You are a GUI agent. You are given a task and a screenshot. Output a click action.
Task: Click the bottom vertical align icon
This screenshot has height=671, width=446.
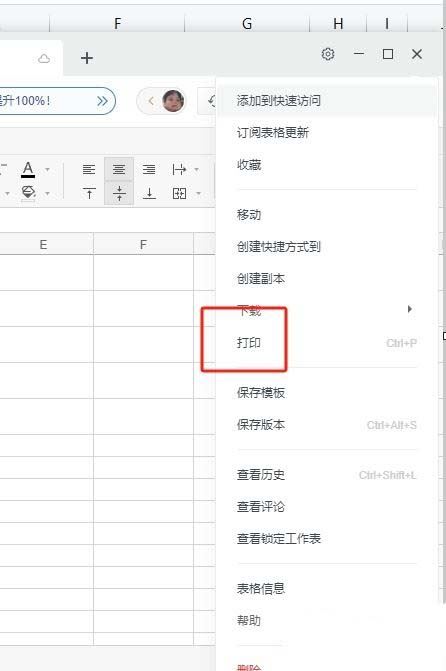[149, 193]
